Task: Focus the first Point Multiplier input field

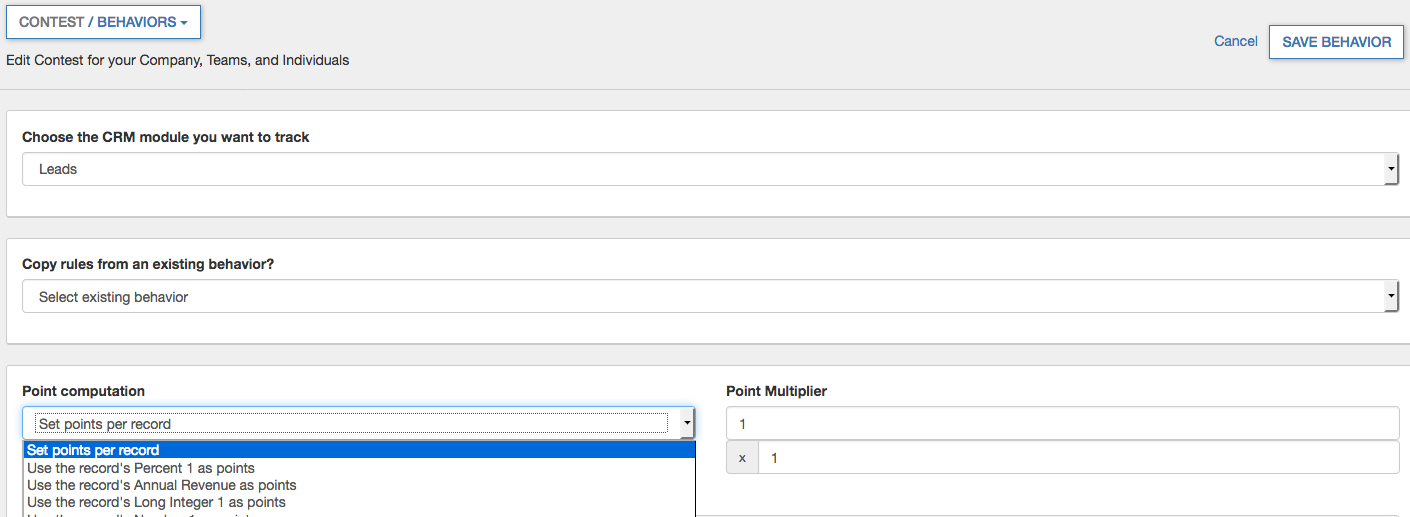Action: (1062, 424)
